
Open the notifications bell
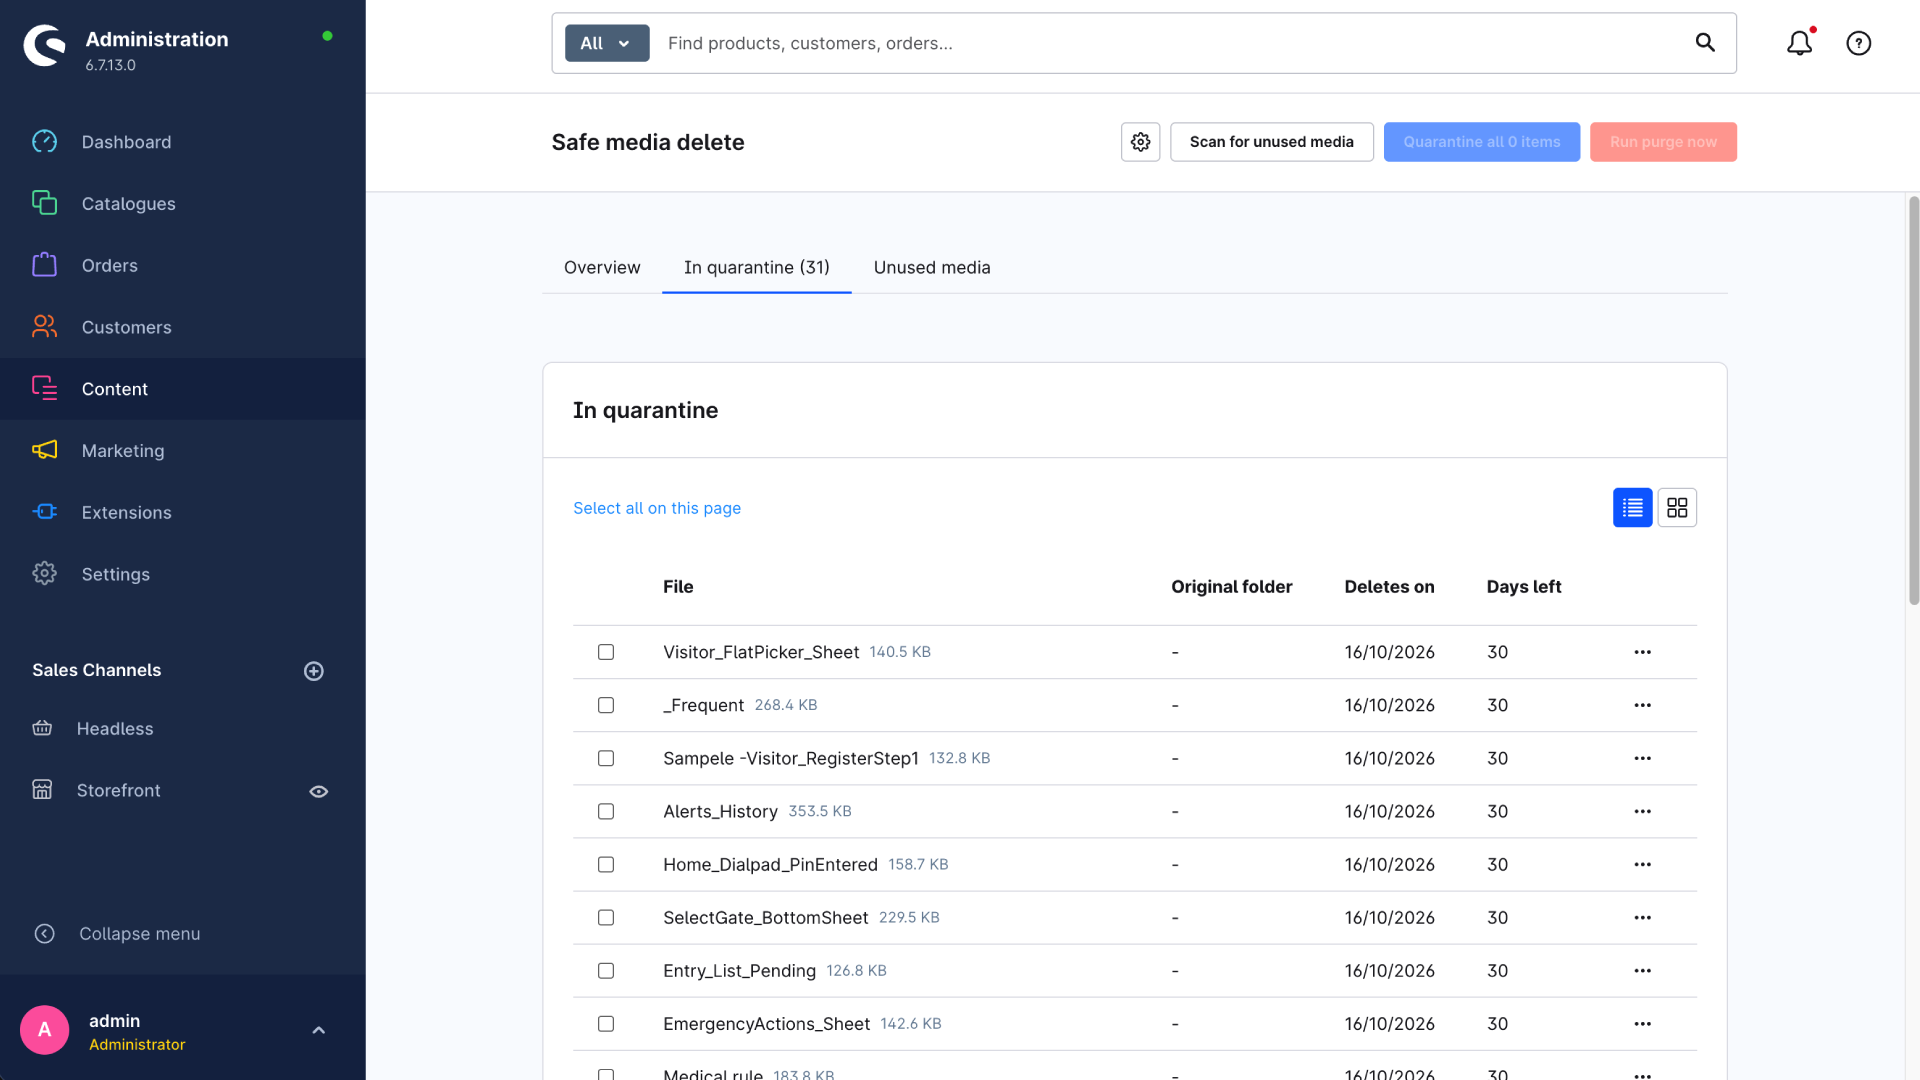click(x=1799, y=43)
